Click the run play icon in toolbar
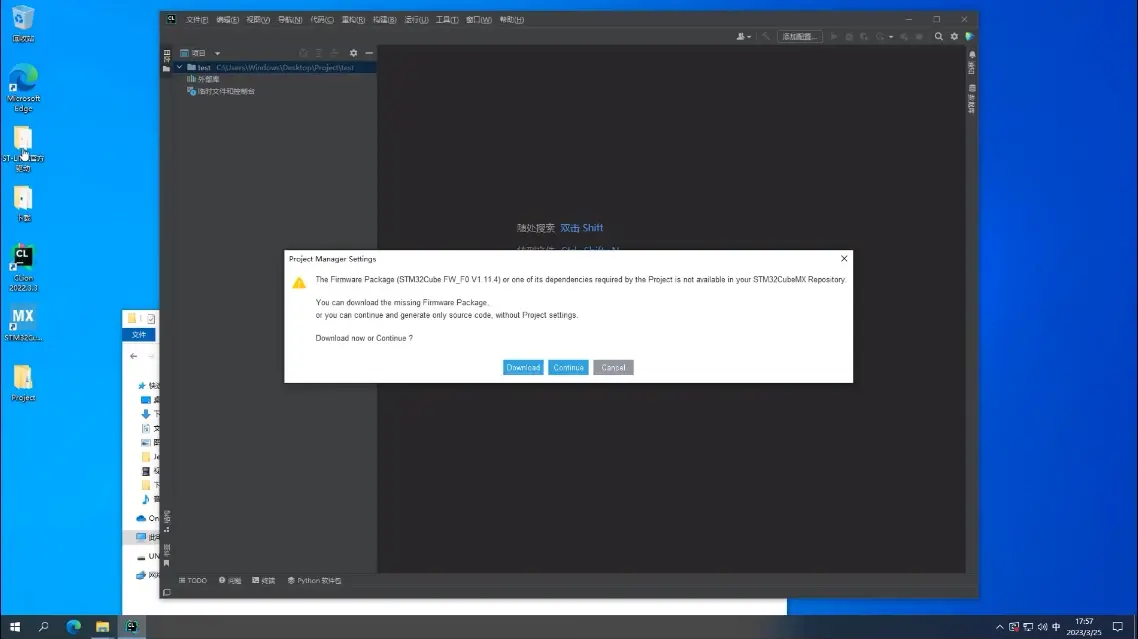Viewport: 1138px width, 639px height. pos(834,36)
